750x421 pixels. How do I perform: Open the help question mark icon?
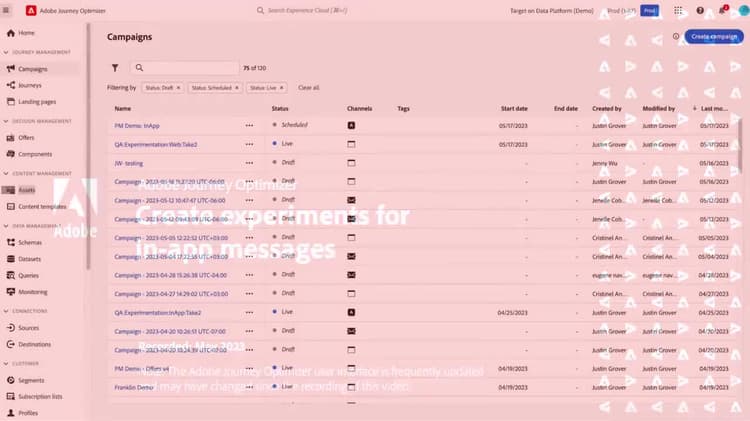coord(700,11)
